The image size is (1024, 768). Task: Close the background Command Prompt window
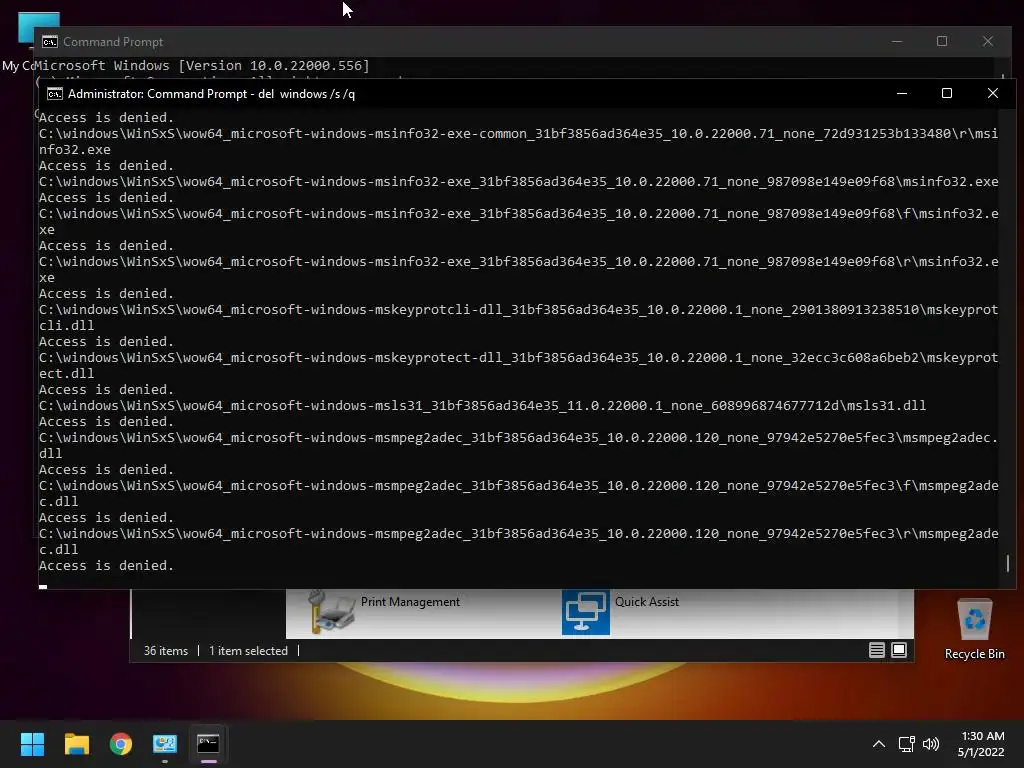coord(988,41)
